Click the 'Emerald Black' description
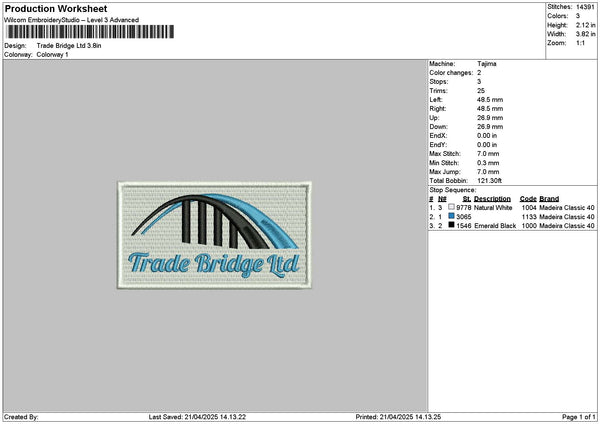 pyautogui.click(x=495, y=226)
